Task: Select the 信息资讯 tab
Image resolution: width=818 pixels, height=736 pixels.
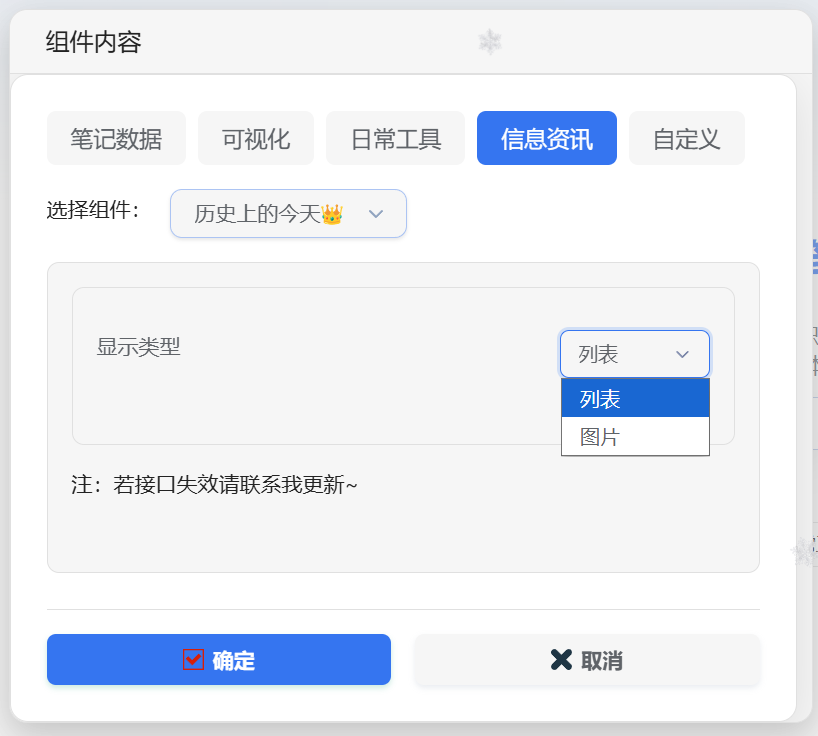Action: pyautogui.click(x=547, y=139)
